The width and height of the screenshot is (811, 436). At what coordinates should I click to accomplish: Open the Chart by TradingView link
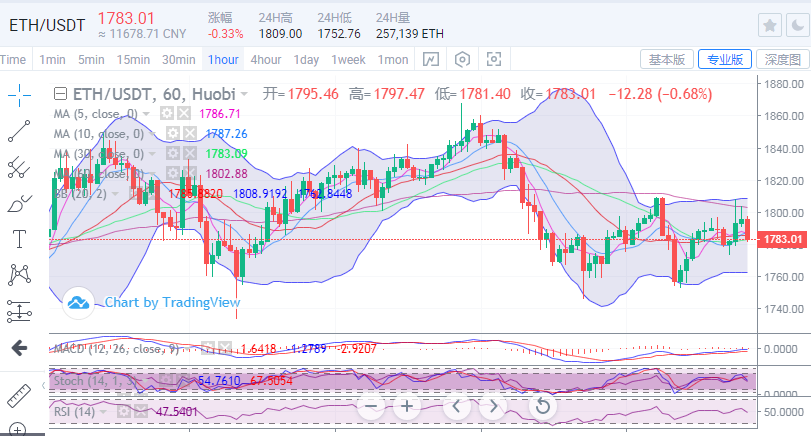click(172, 302)
